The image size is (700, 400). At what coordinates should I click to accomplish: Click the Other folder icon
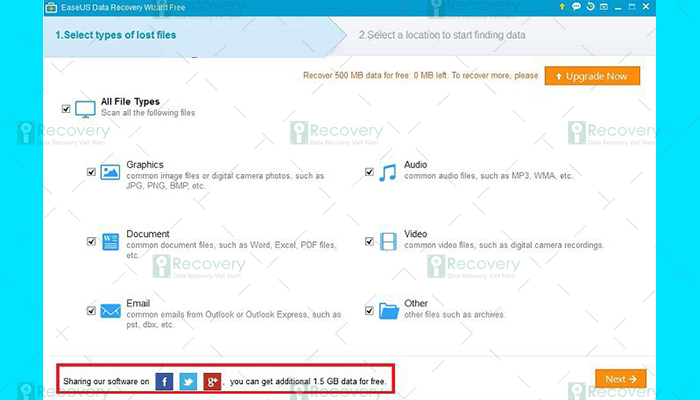388,311
